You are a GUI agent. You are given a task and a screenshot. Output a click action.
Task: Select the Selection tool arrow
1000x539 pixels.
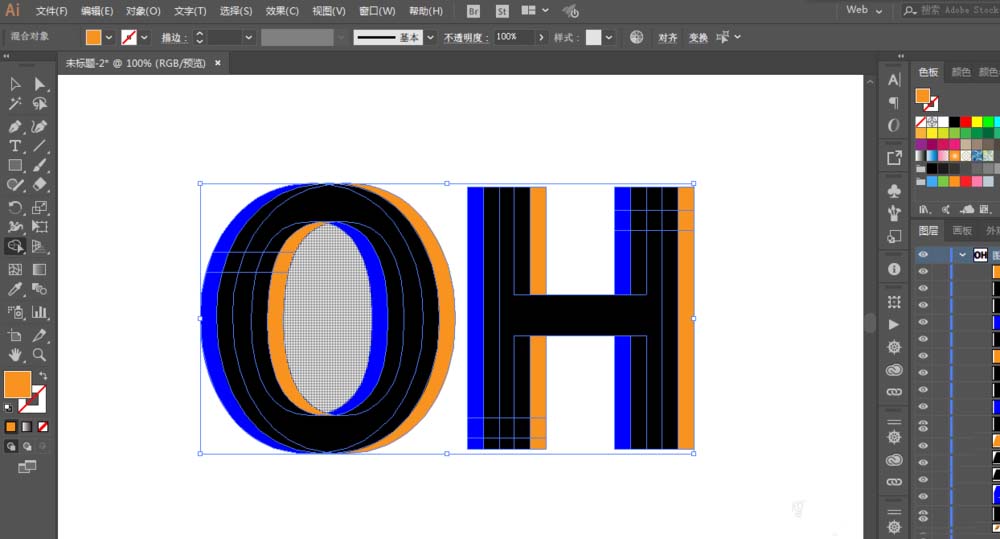(15, 84)
